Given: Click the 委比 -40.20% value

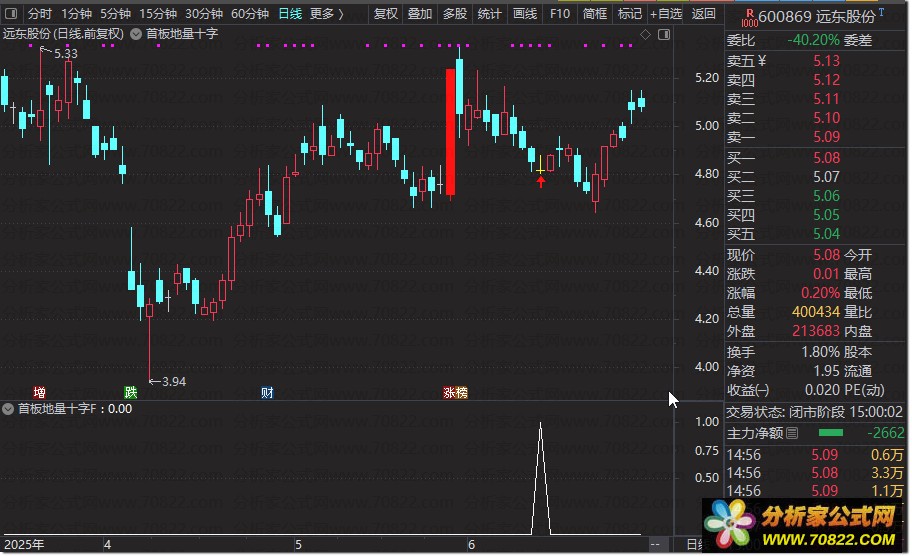Looking at the screenshot, I should pos(813,40).
